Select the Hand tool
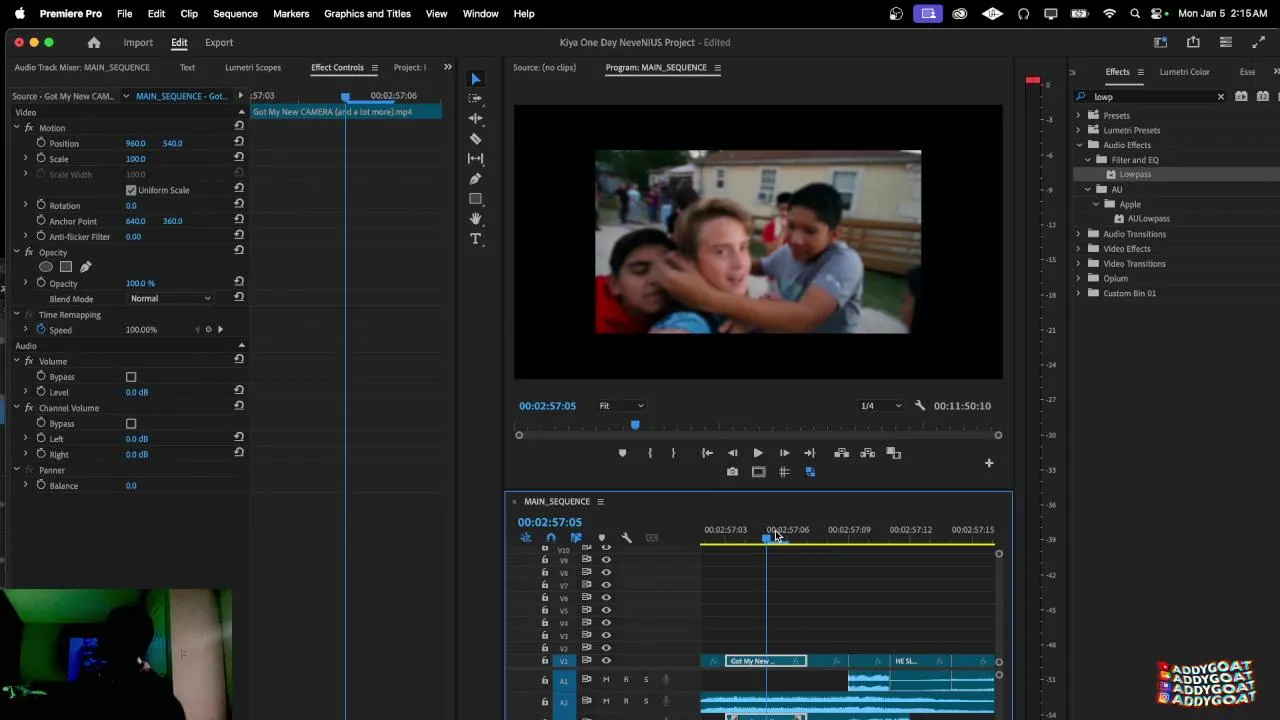 tap(476, 219)
